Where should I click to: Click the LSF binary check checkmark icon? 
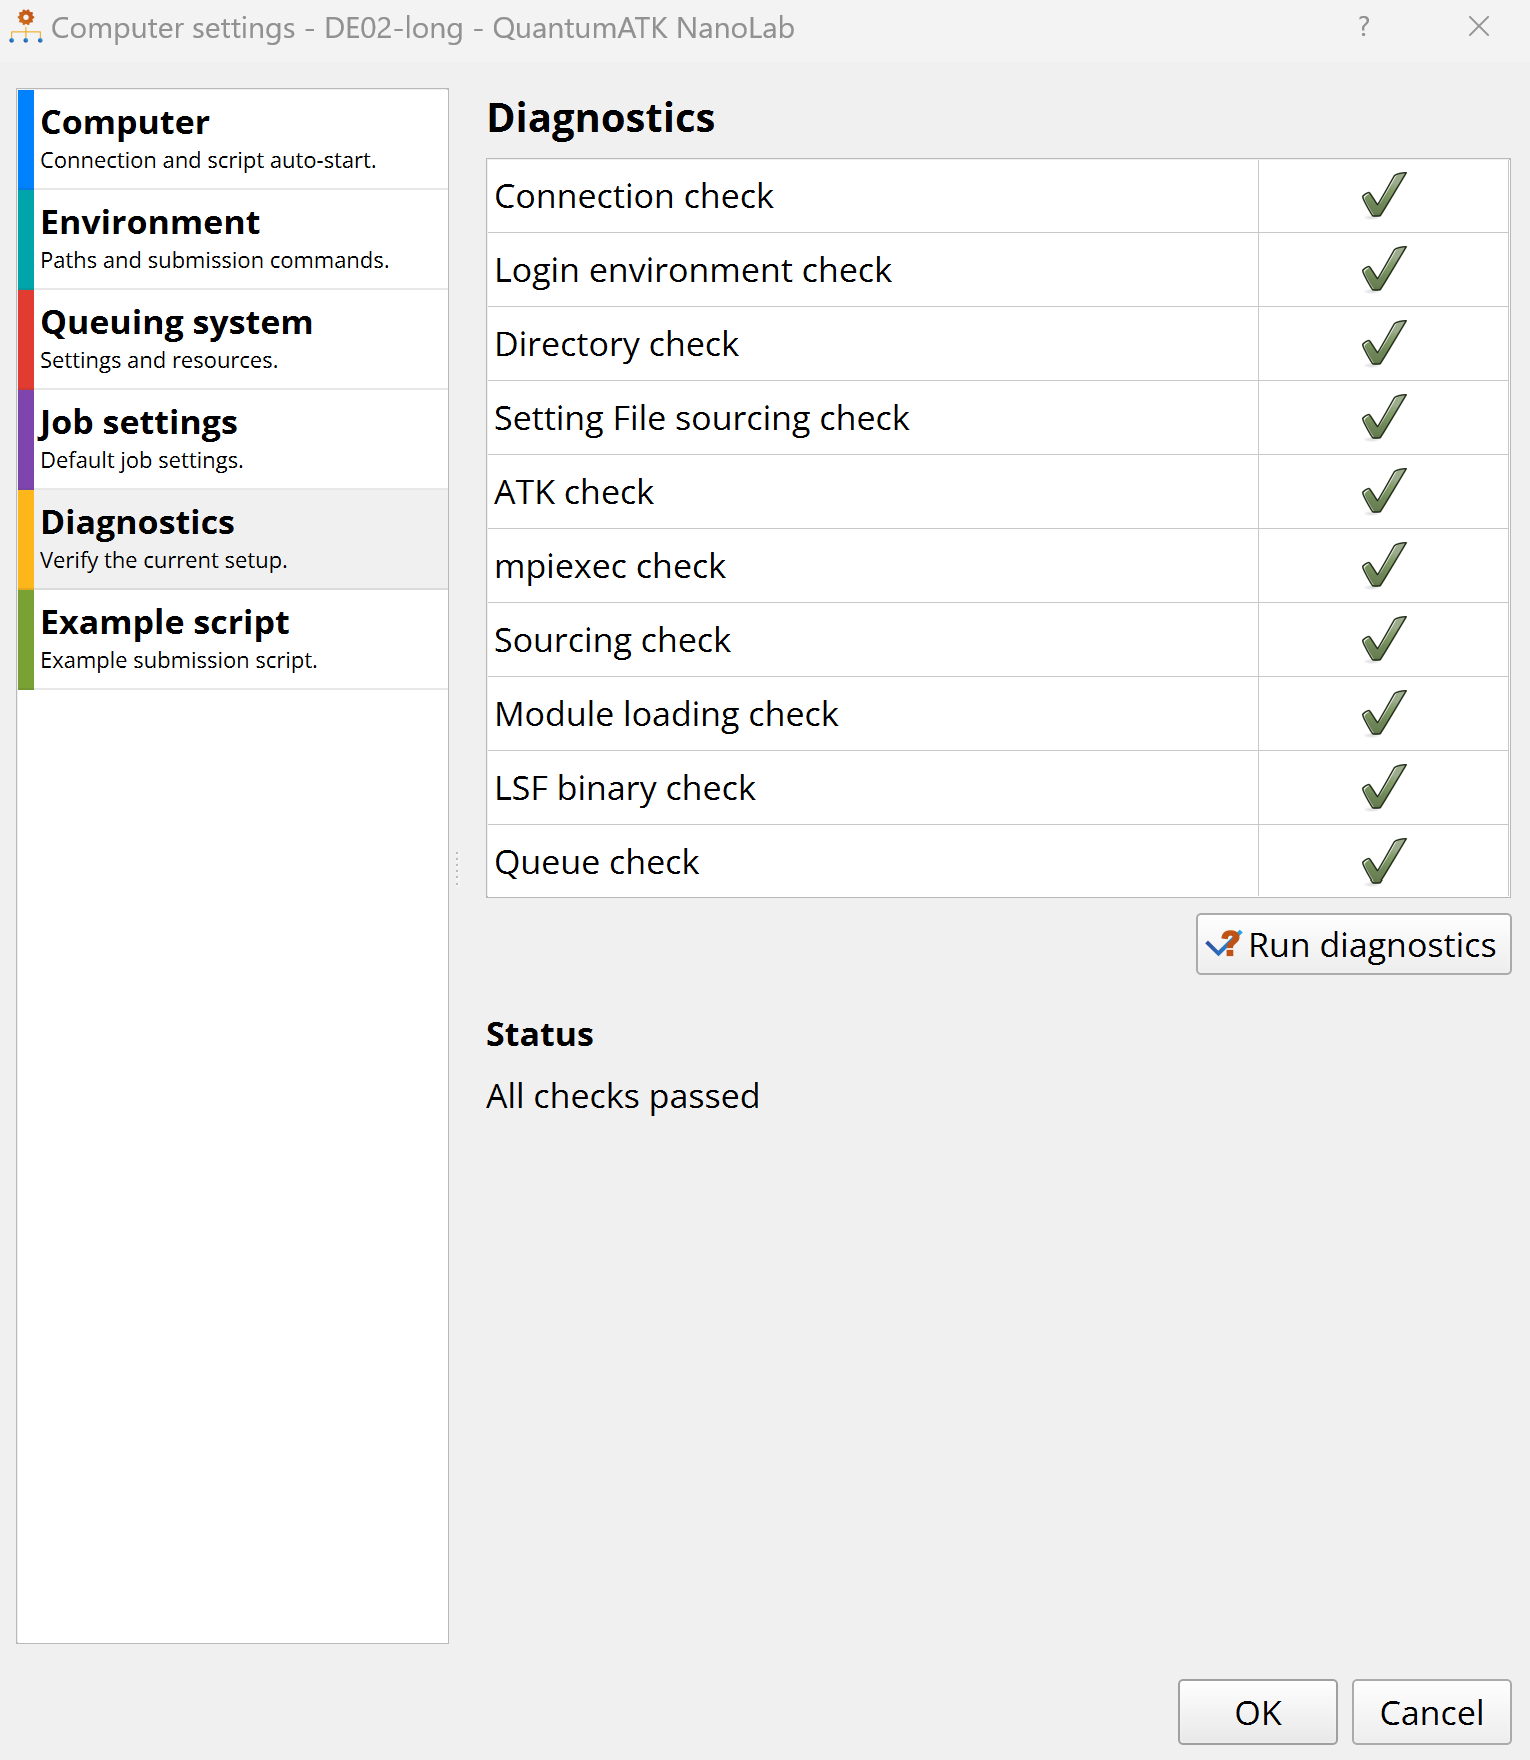(x=1384, y=787)
